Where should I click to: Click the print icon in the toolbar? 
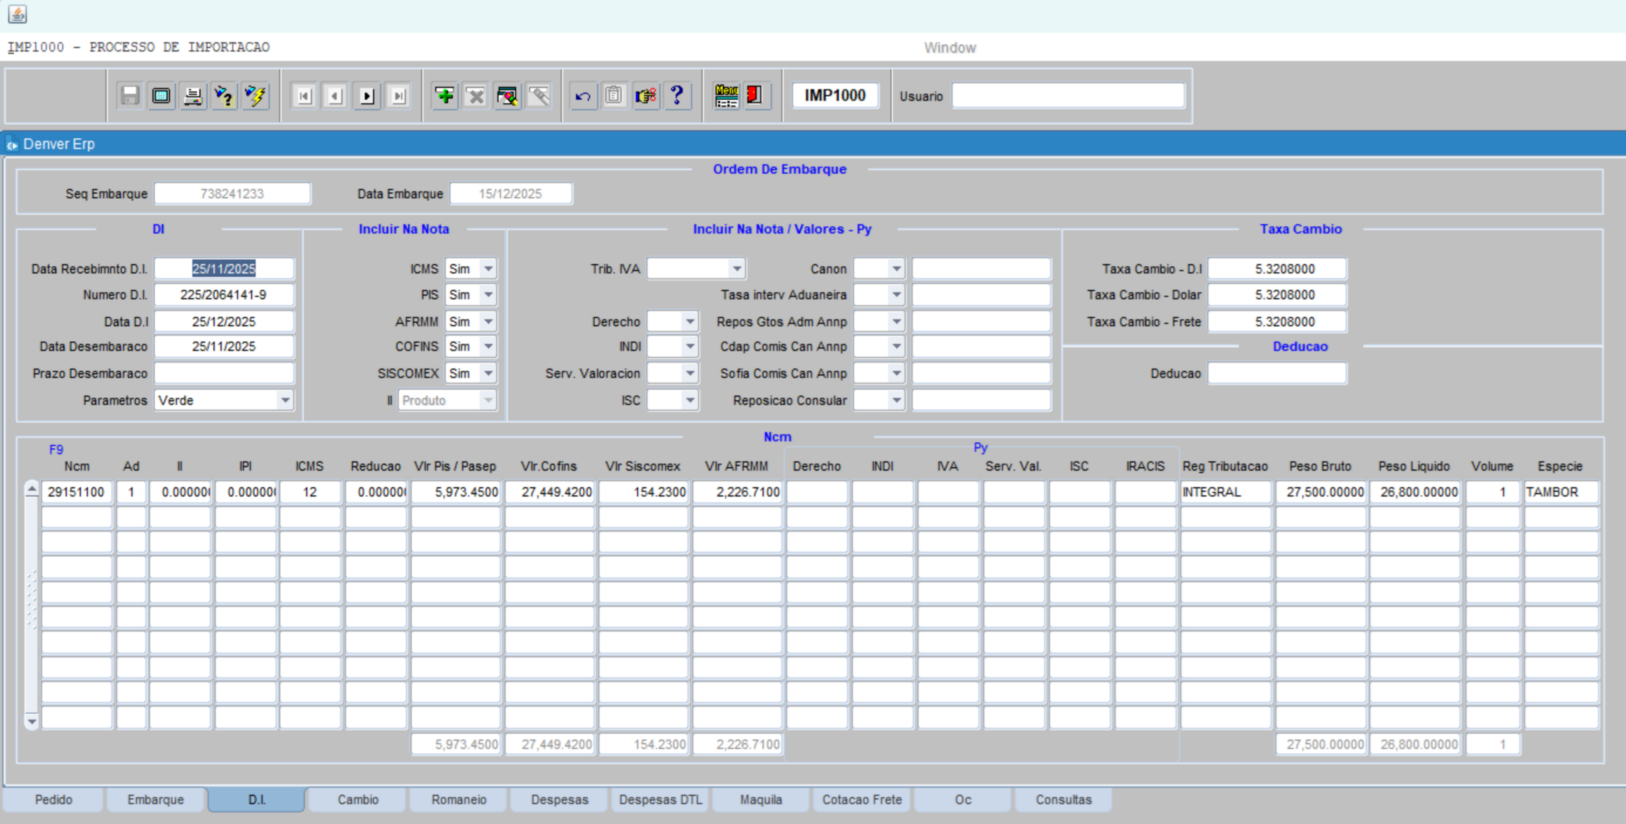click(x=193, y=96)
